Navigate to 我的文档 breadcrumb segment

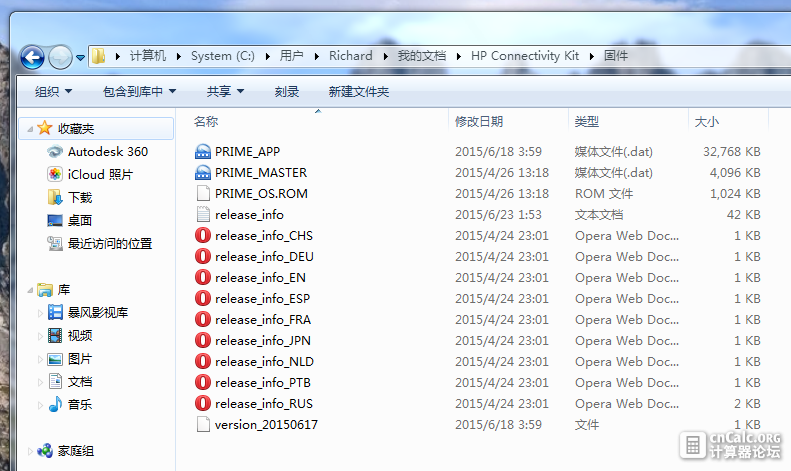tap(422, 56)
